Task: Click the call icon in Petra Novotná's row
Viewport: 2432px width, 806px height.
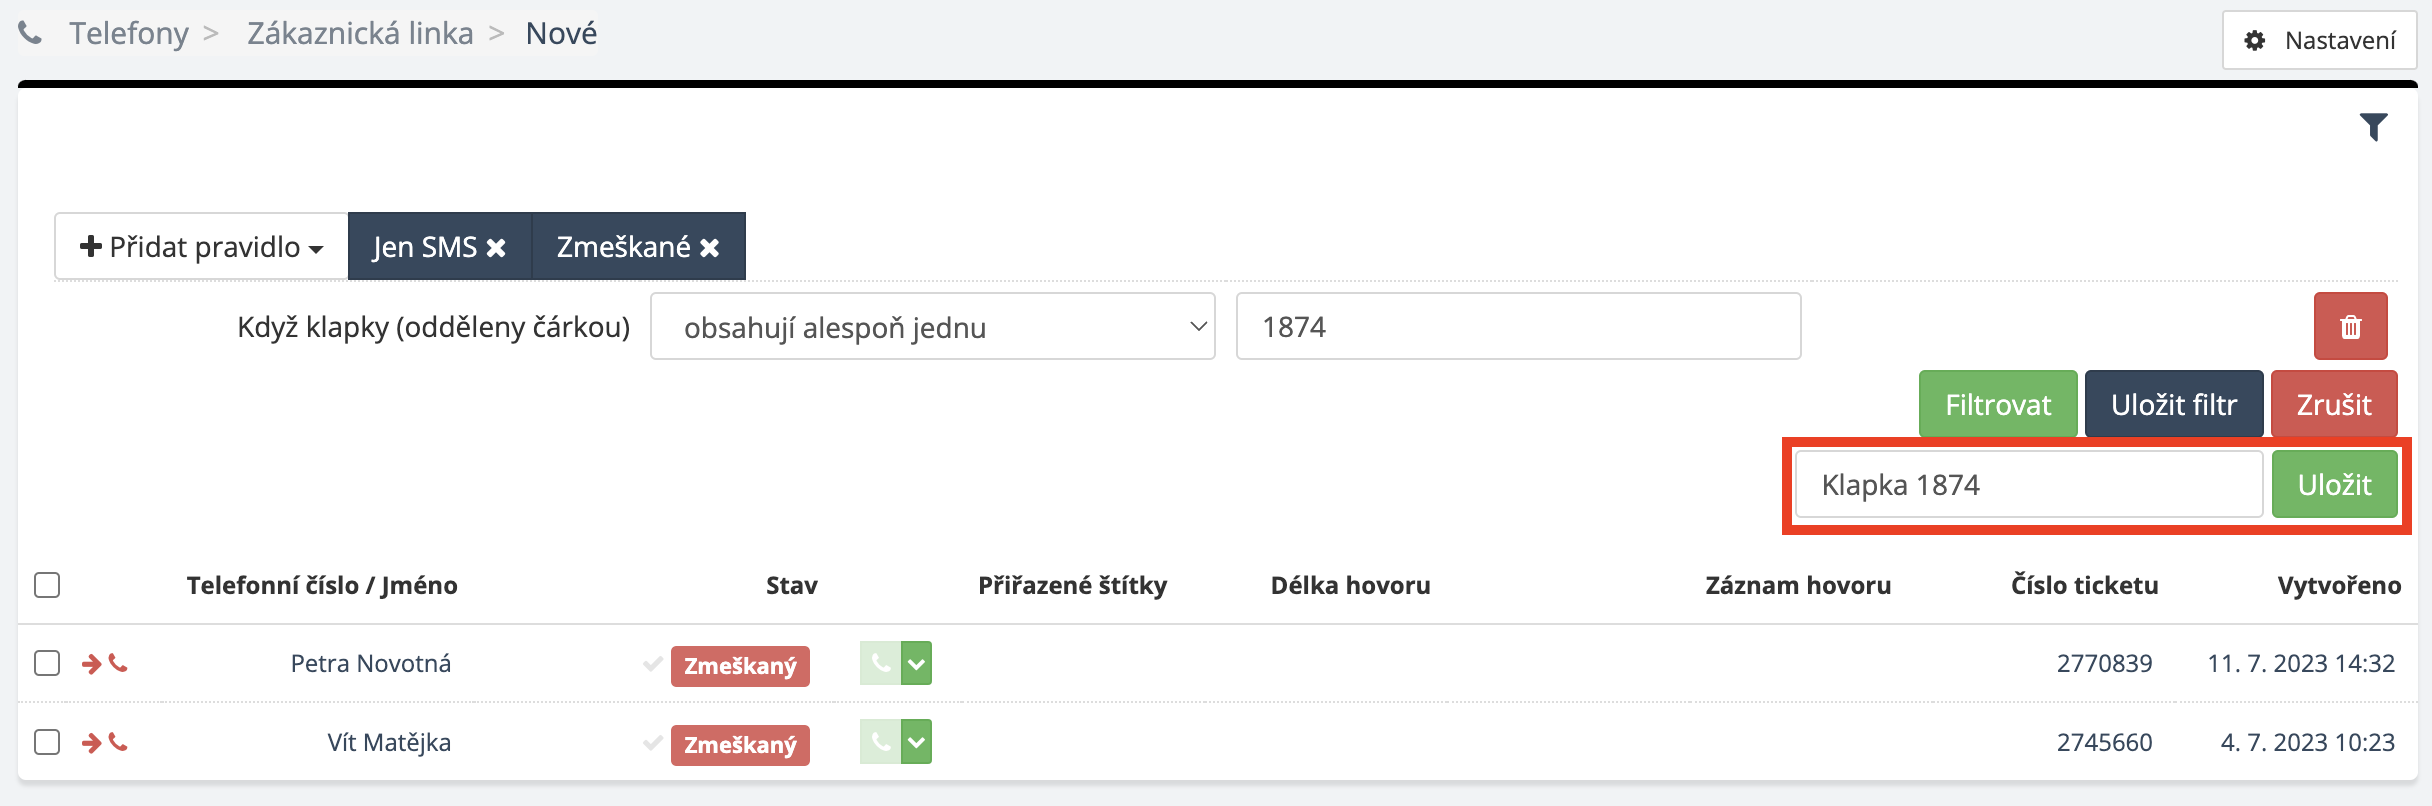Action: tap(880, 663)
